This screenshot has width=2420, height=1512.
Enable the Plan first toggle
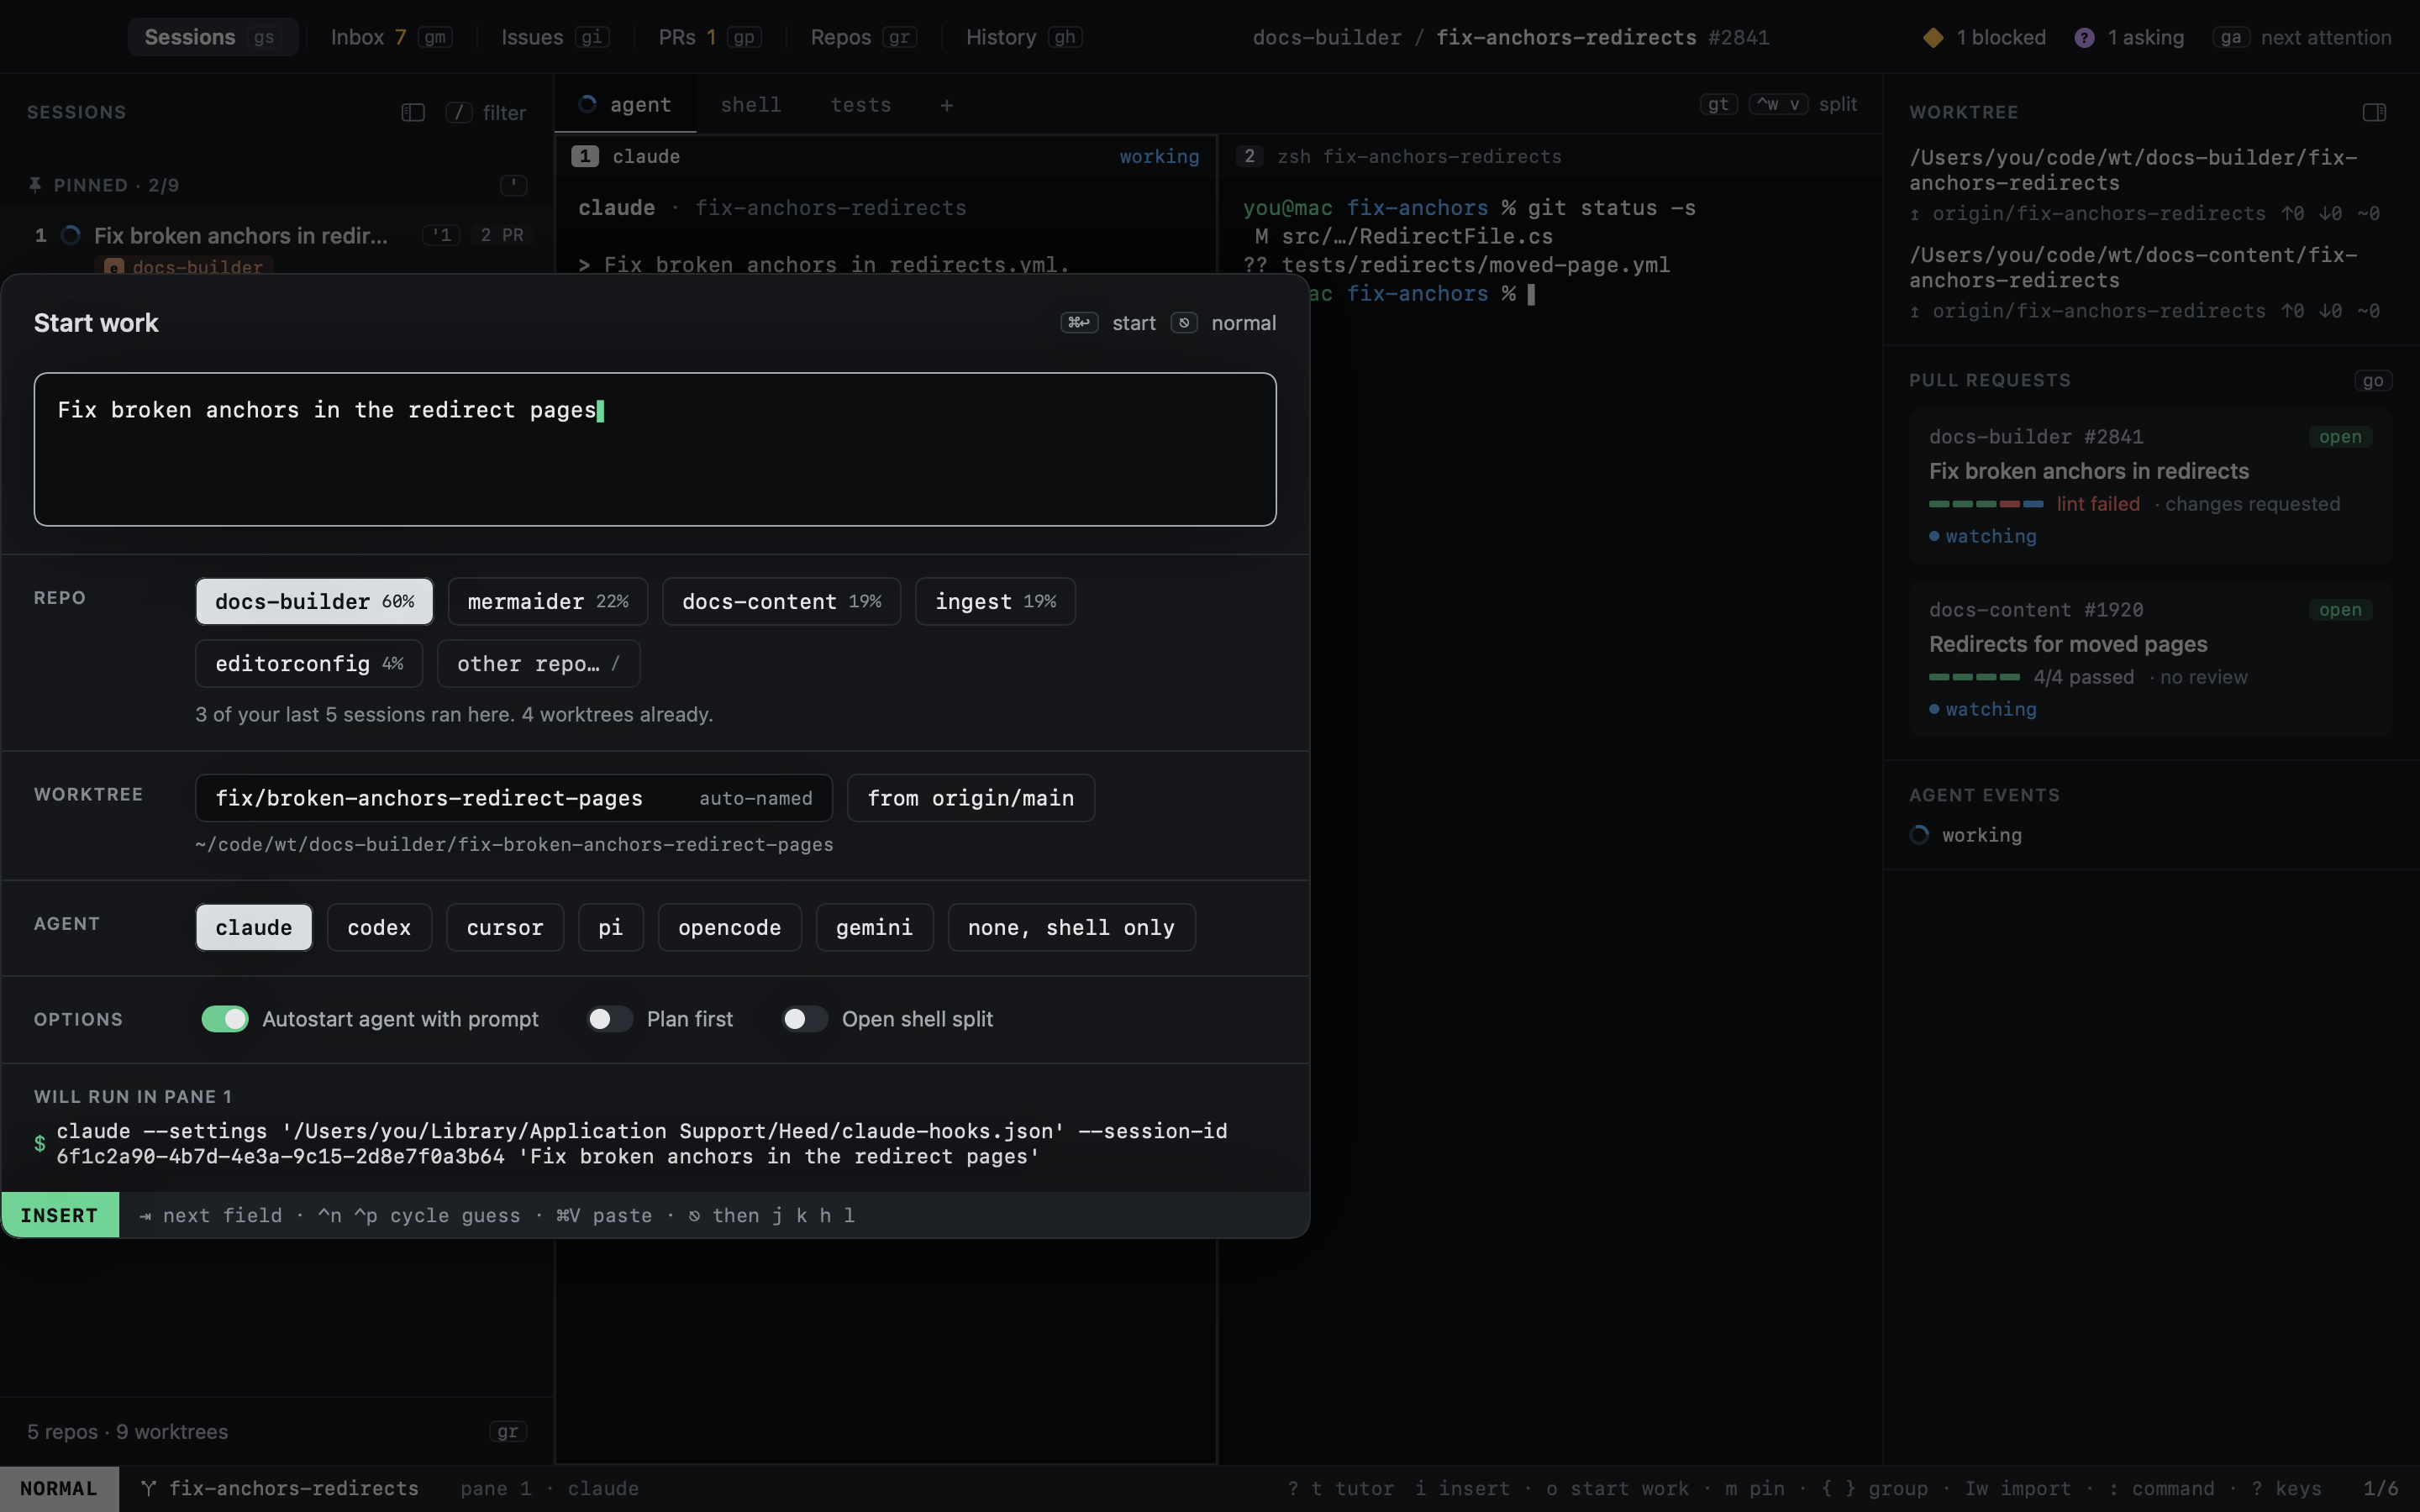pyautogui.click(x=609, y=1019)
